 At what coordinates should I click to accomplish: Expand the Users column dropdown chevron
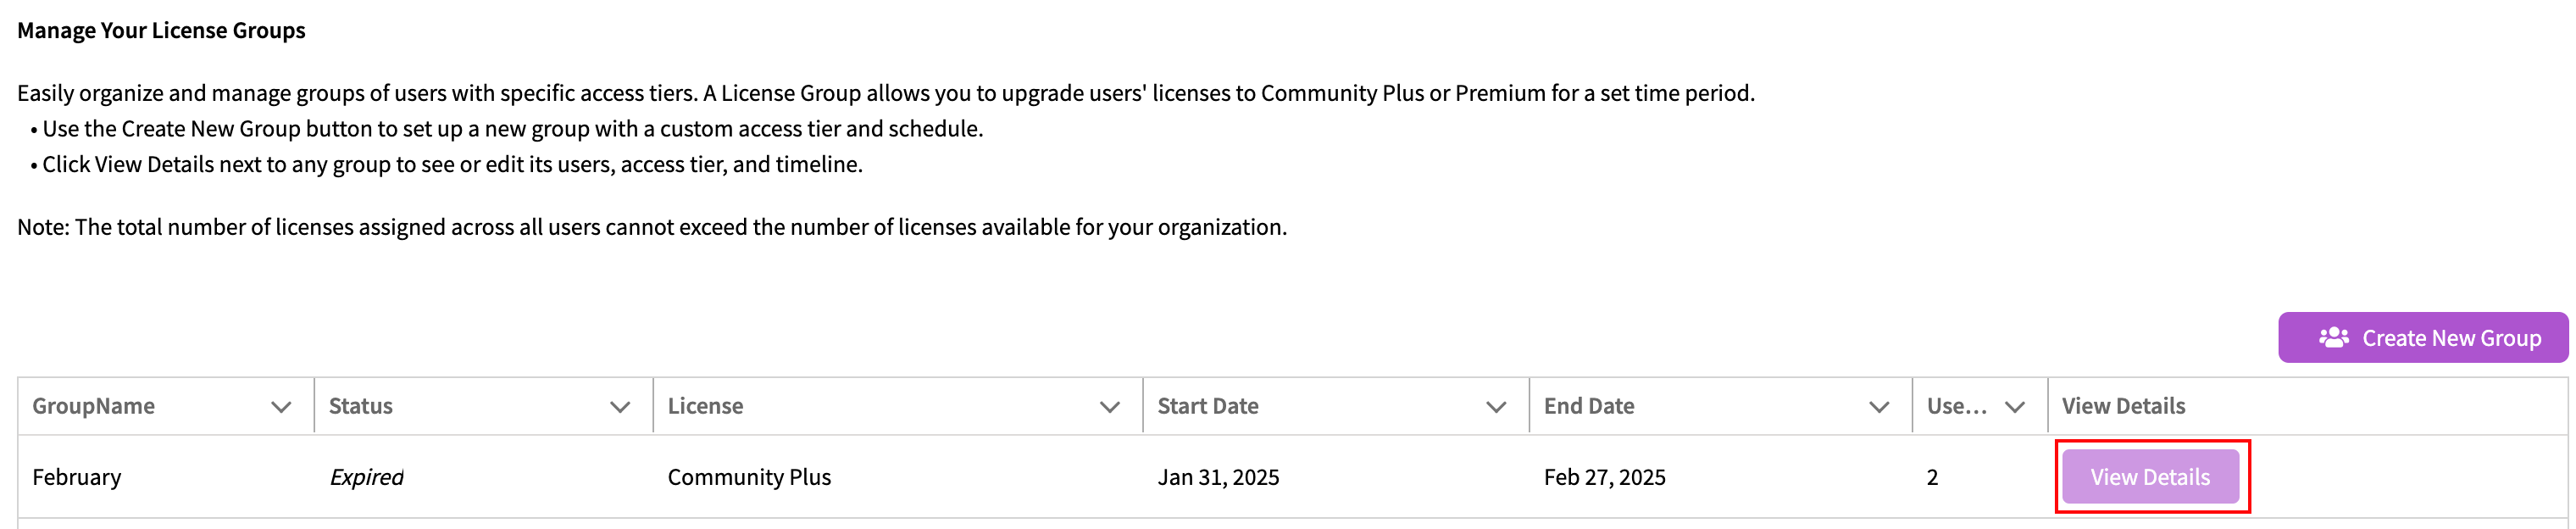(2015, 407)
